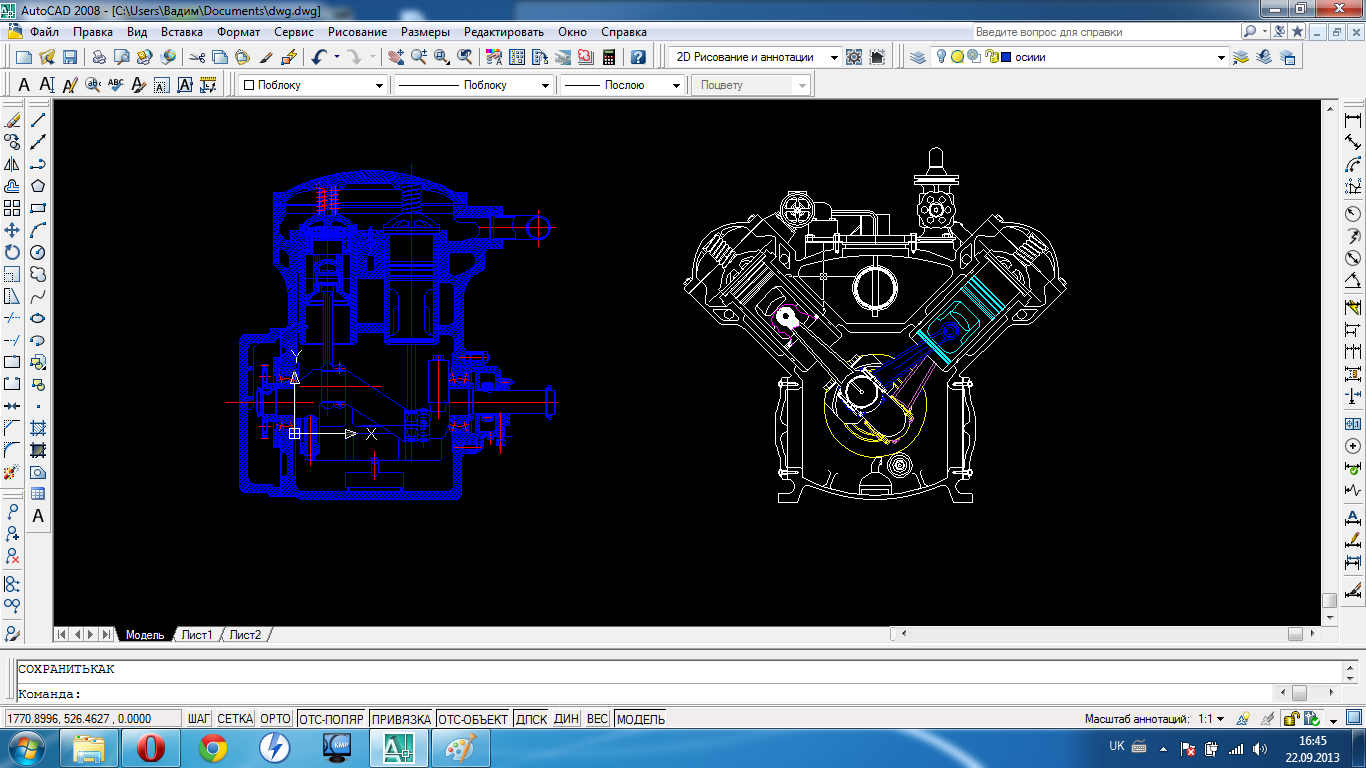Click the Undo arrow icon
The image size is (1366, 768).
pos(318,57)
